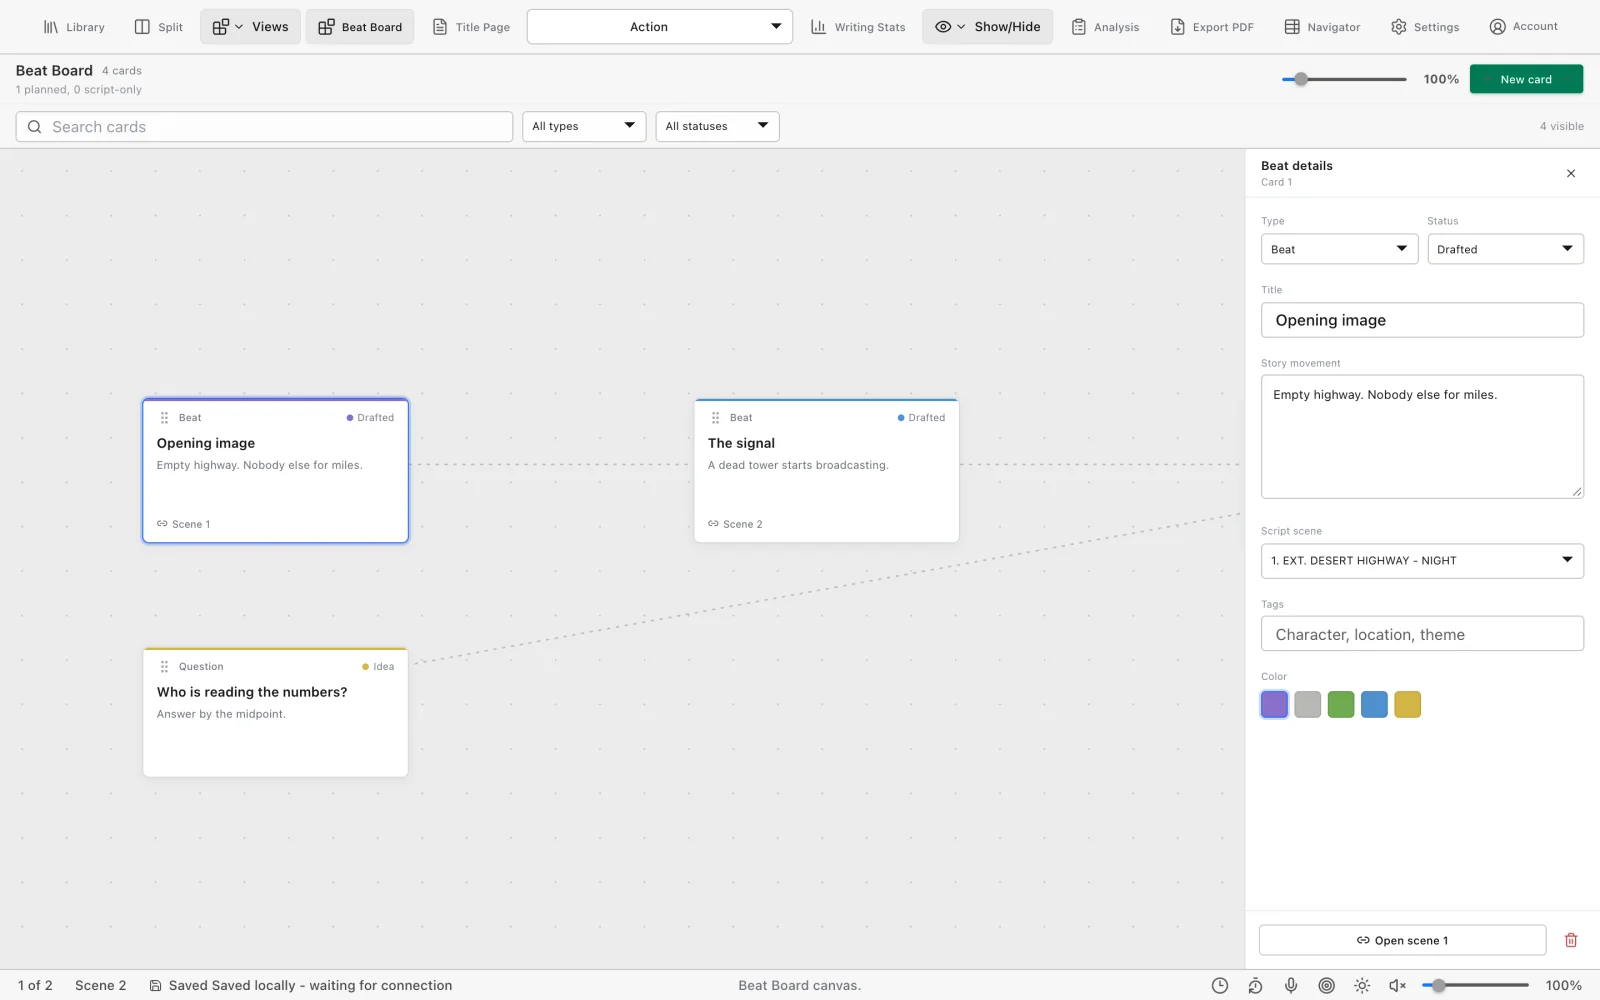Viewport: 1600px width, 1000px height.
Task: Expand the Script scene dropdown
Action: [1422, 561]
